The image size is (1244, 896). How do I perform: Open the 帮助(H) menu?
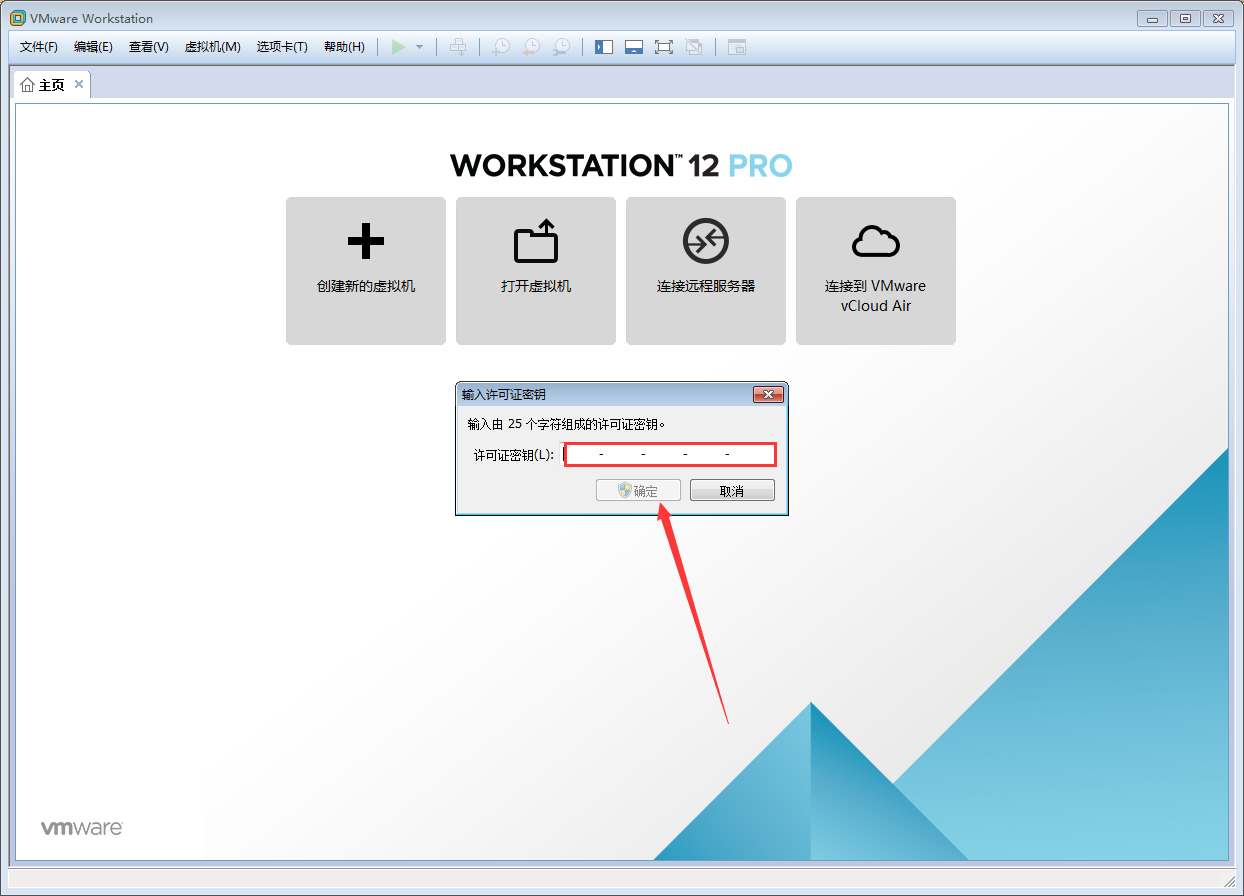click(344, 46)
